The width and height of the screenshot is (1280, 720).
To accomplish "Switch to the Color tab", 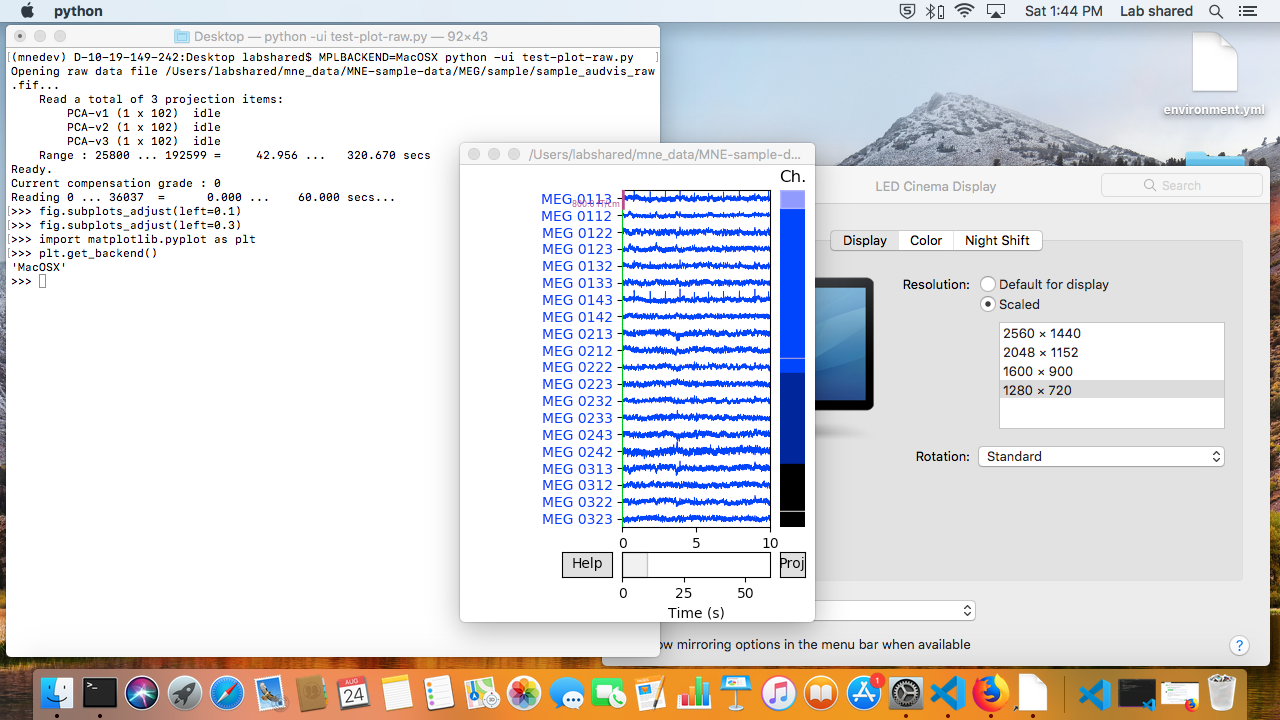I will 926,240.
